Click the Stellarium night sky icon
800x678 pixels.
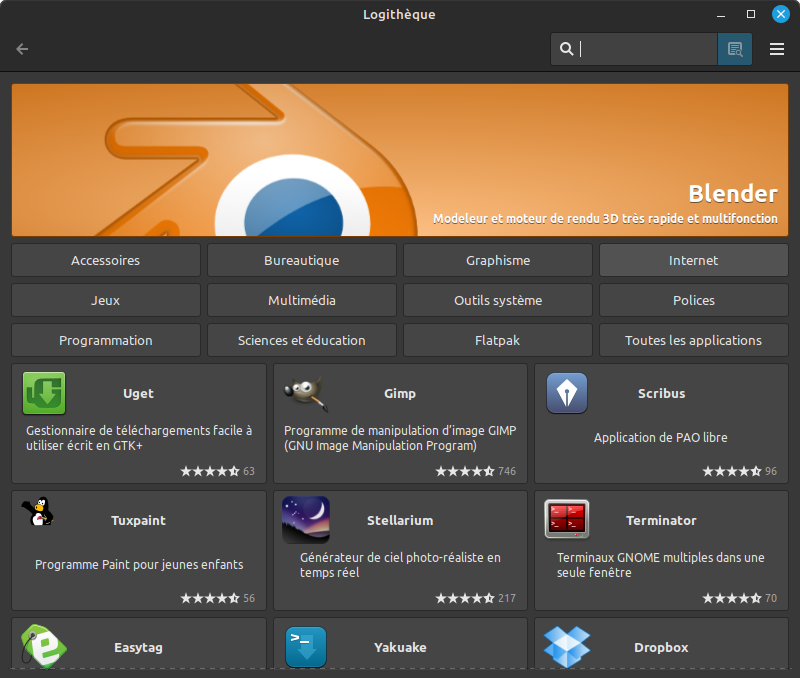point(306,520)
